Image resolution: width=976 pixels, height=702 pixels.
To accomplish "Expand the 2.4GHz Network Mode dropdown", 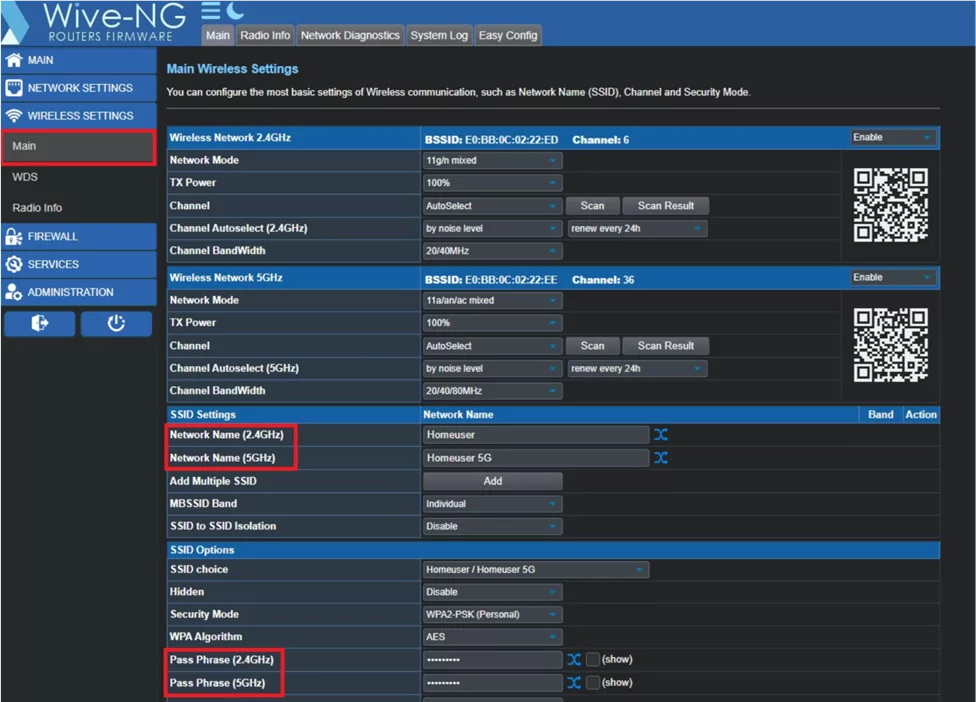I will 492,161.
